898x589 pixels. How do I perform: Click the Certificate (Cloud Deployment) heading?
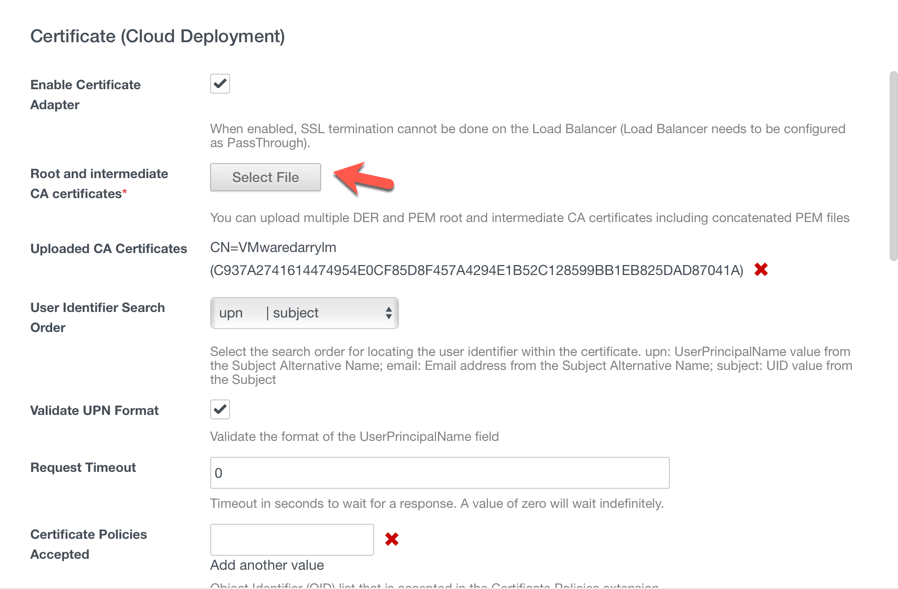pyautogui.click(x=157, y=36)
